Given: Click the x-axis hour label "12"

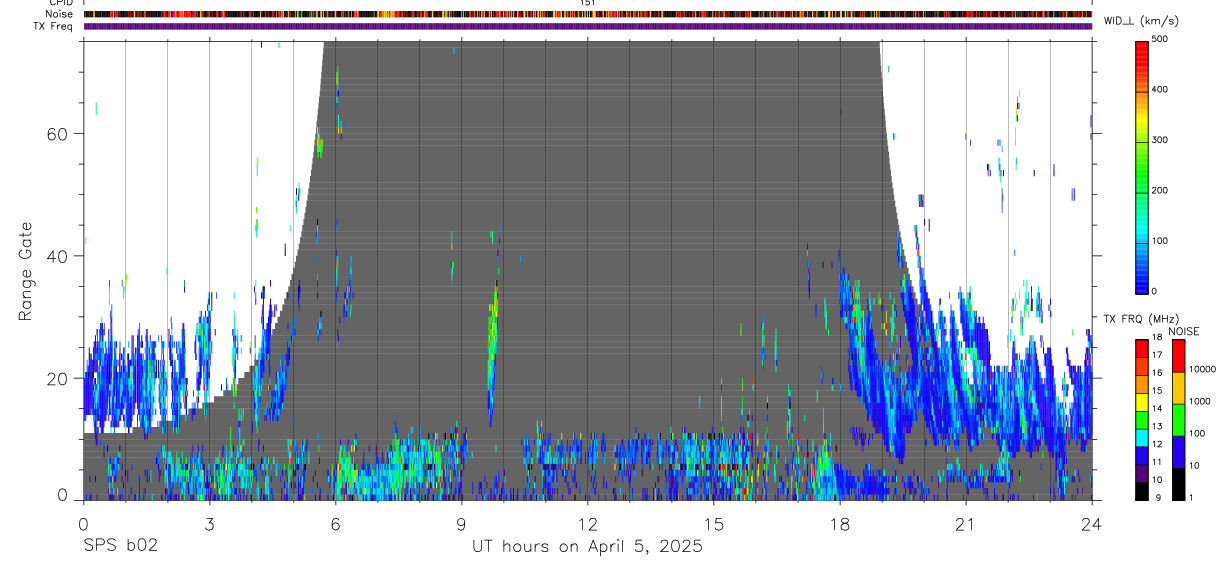Looking at the screenshot, I should (588, 524).
